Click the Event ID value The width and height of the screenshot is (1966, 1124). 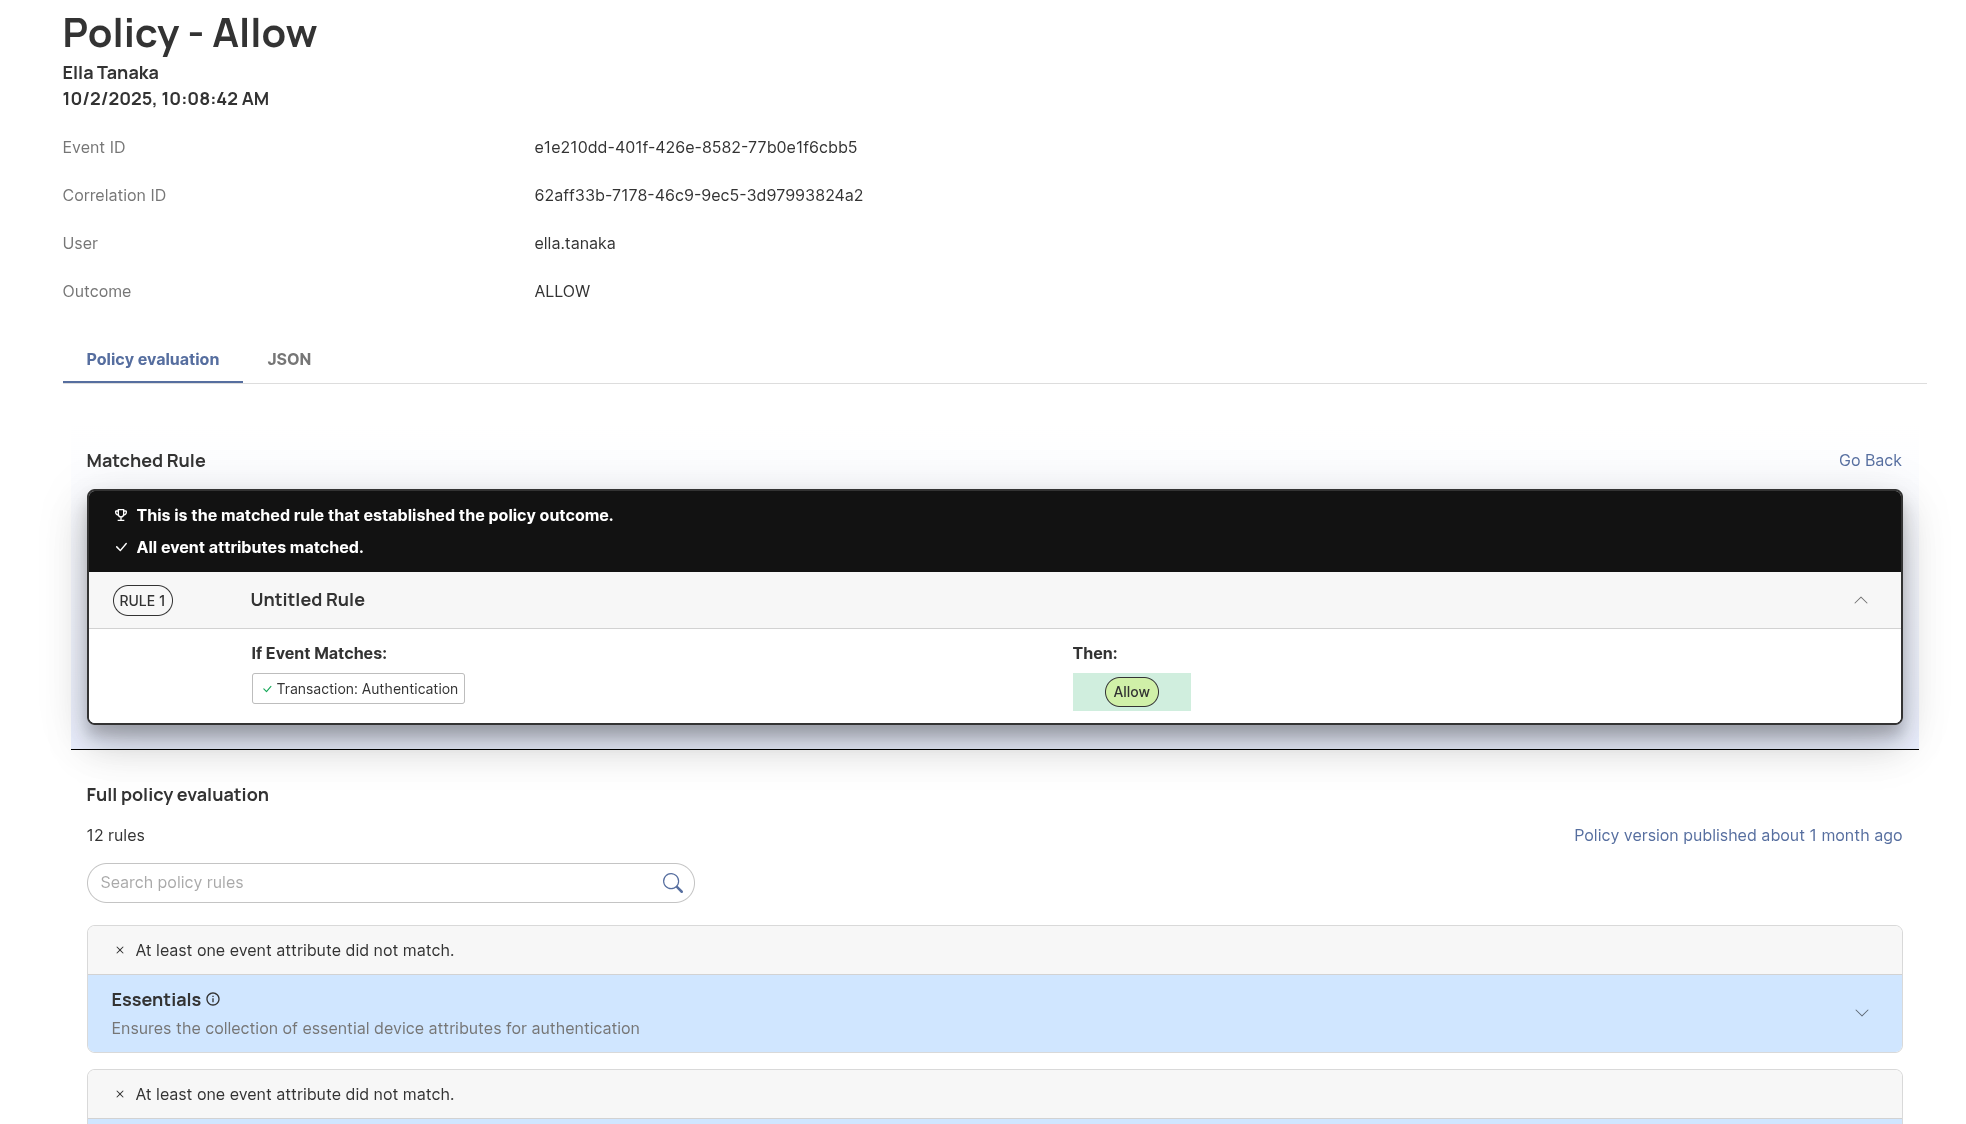click(695, 147)
